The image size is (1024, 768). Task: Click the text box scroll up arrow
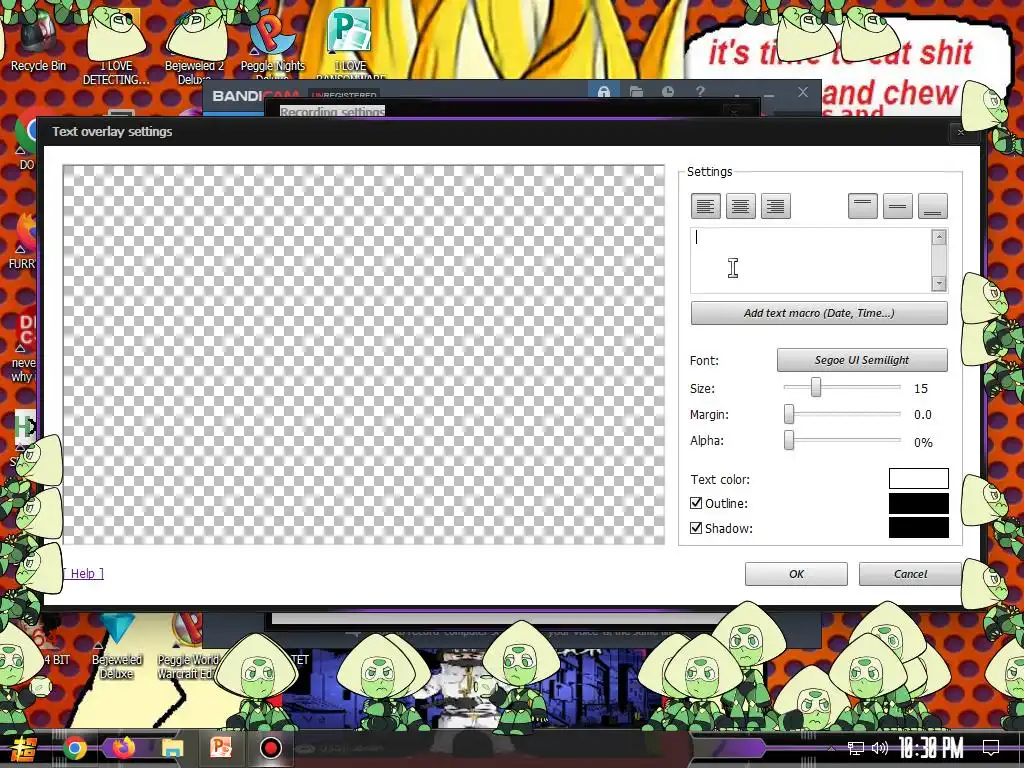point(939,236)
